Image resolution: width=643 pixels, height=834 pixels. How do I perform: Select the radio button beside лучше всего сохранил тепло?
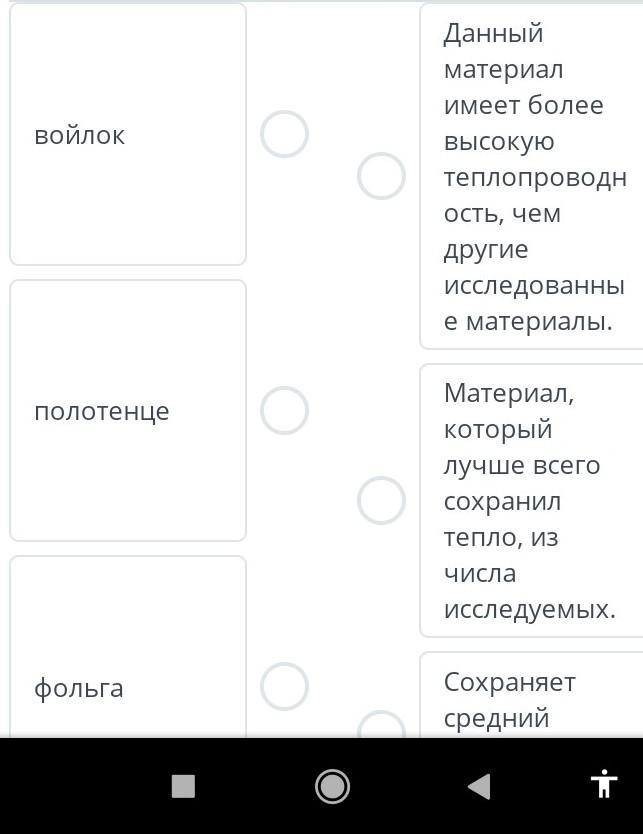tap(381, 501)
